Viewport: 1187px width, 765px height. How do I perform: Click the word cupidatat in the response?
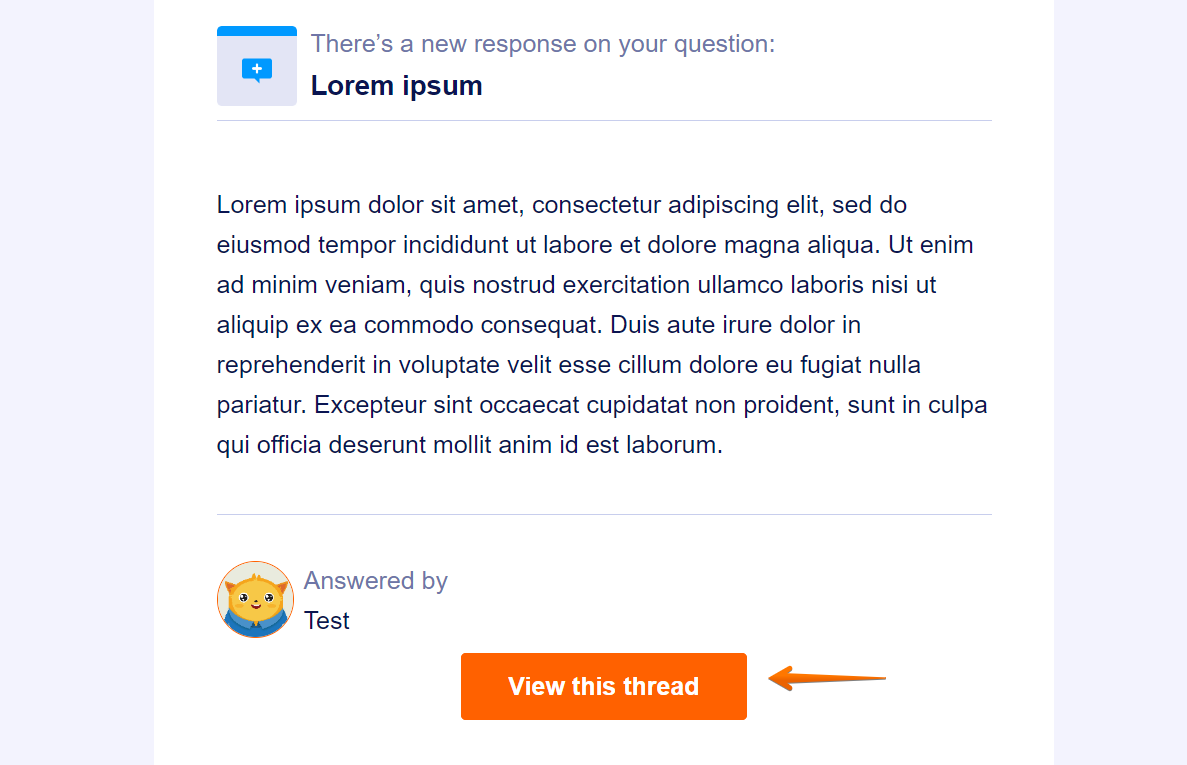point(637,405)
